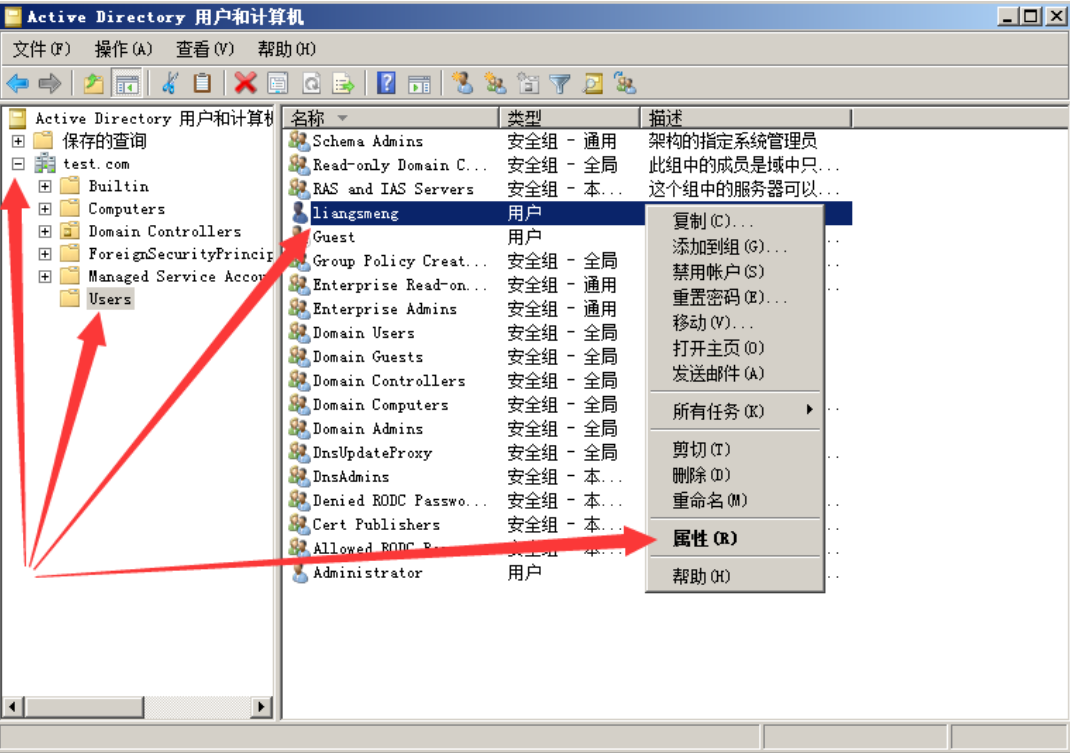Click the Properties toolbar icon
The width and height of the screenshot is (1070, 753).
(278, 84)
